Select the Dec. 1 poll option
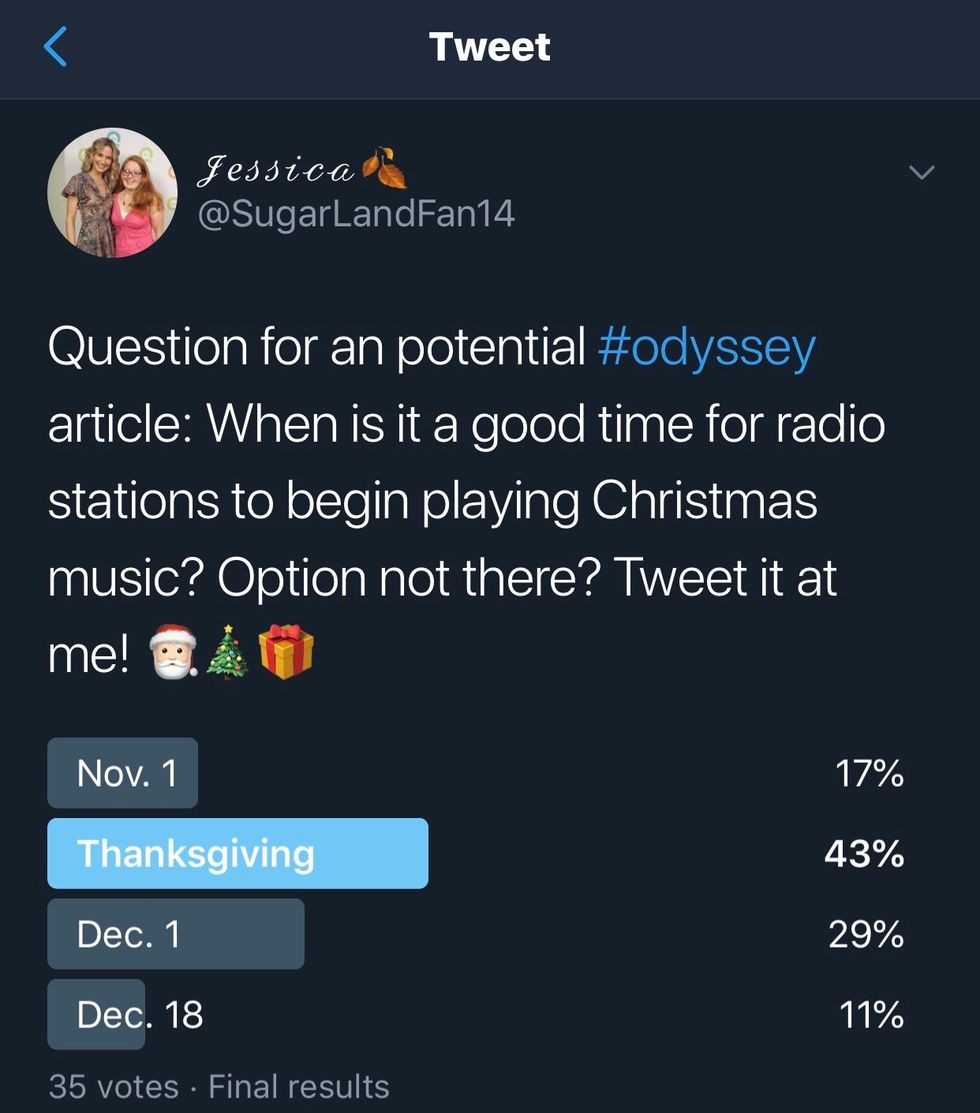 (175, 934)
